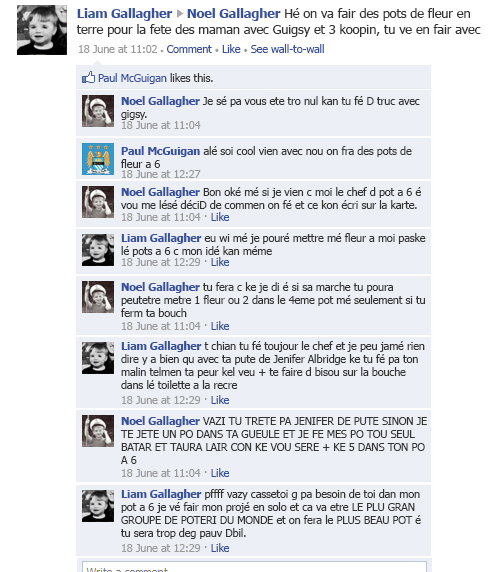Like Liam's 'pffff vazy cassetoi' comment

(x=220, y=548)
